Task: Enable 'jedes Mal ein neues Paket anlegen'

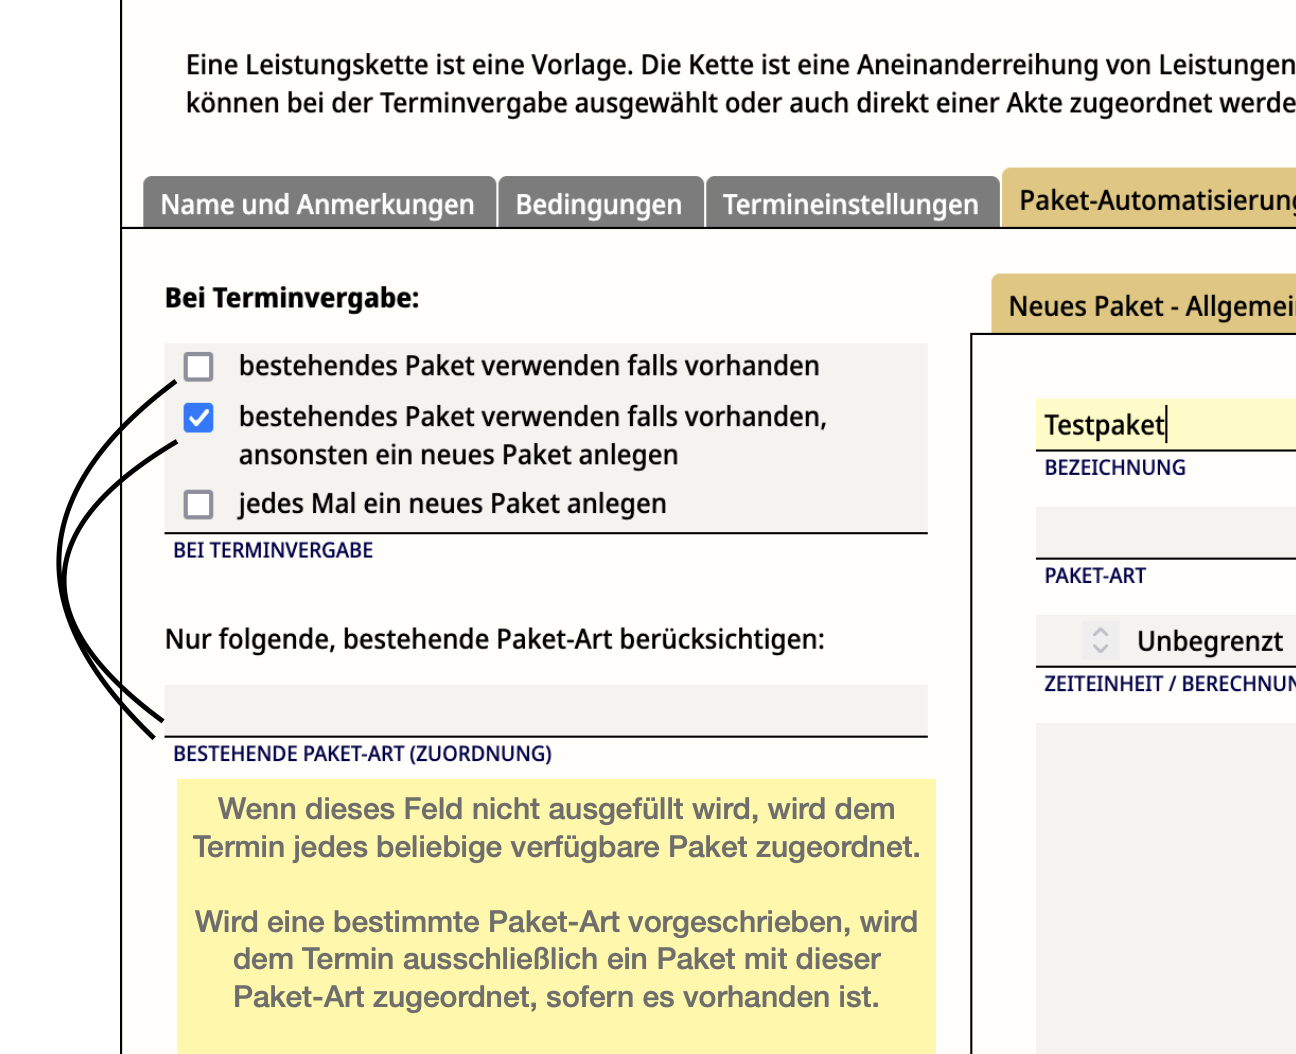Action: coord(199,504)
